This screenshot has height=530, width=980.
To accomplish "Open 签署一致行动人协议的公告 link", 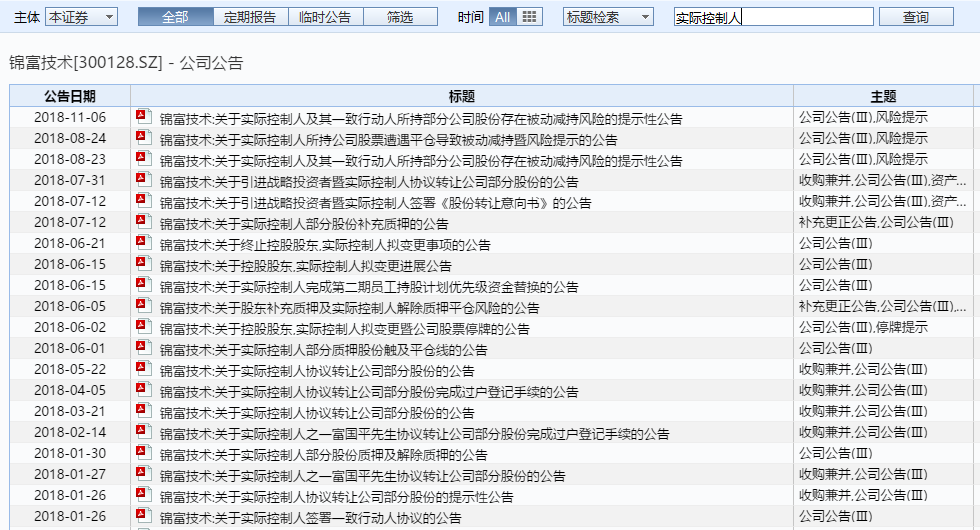I will click(311, 518).
